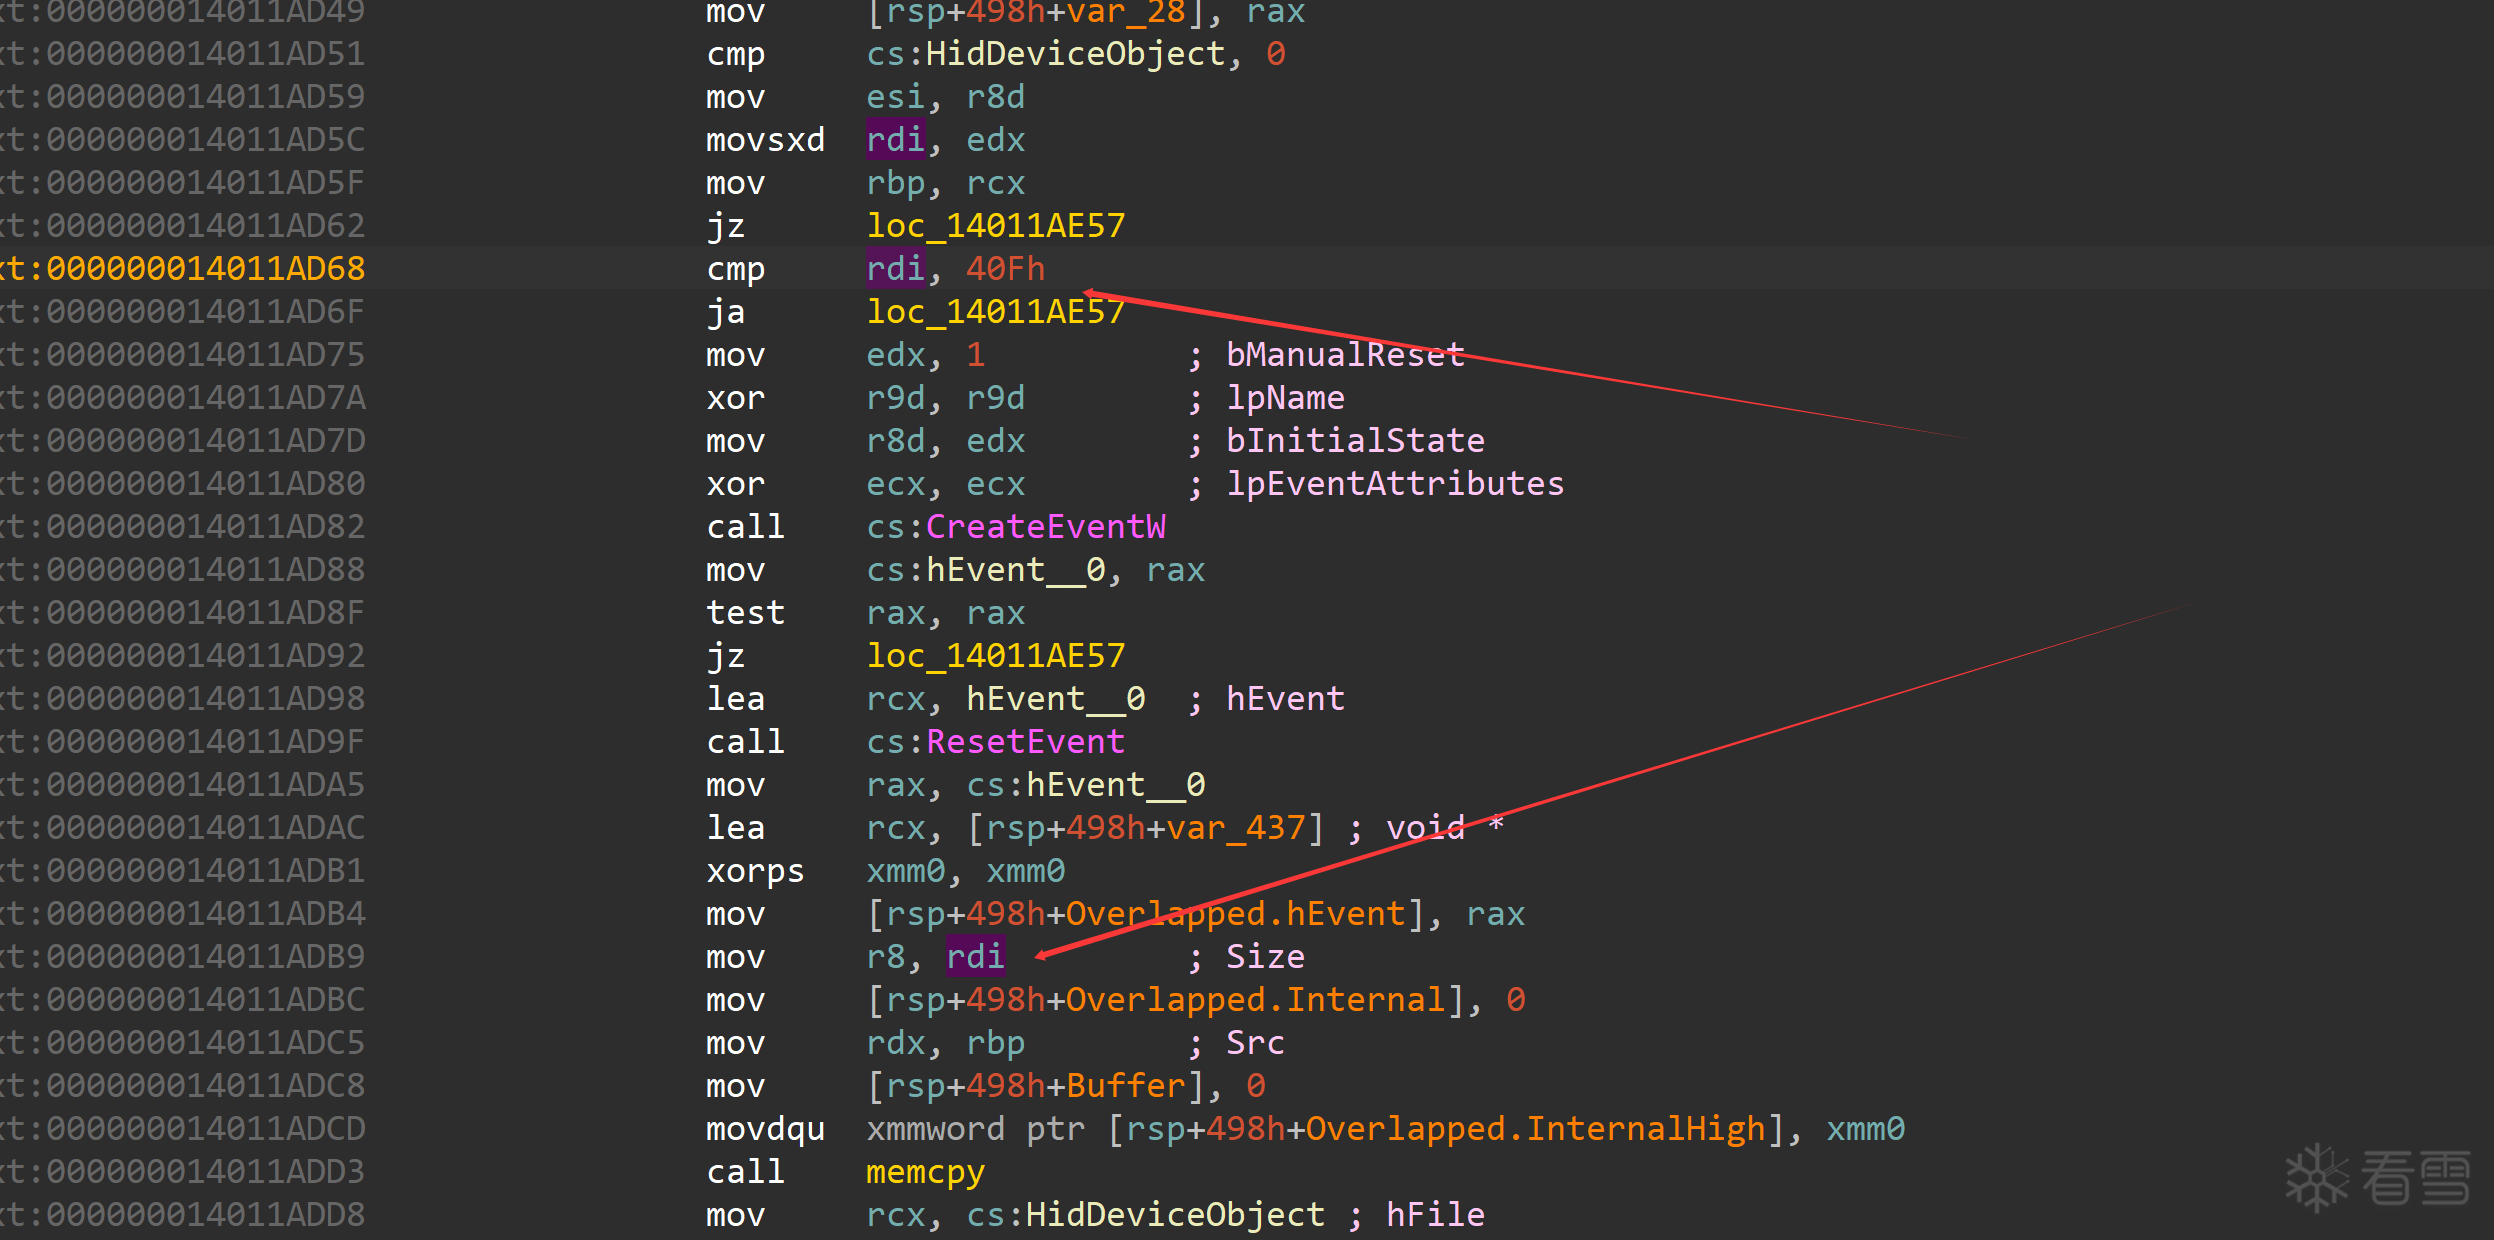Image resolution: width=2494 pixels, height=1240 pixels.
Task: Click the rdi register in movsxd line
Action: (895, 140)
